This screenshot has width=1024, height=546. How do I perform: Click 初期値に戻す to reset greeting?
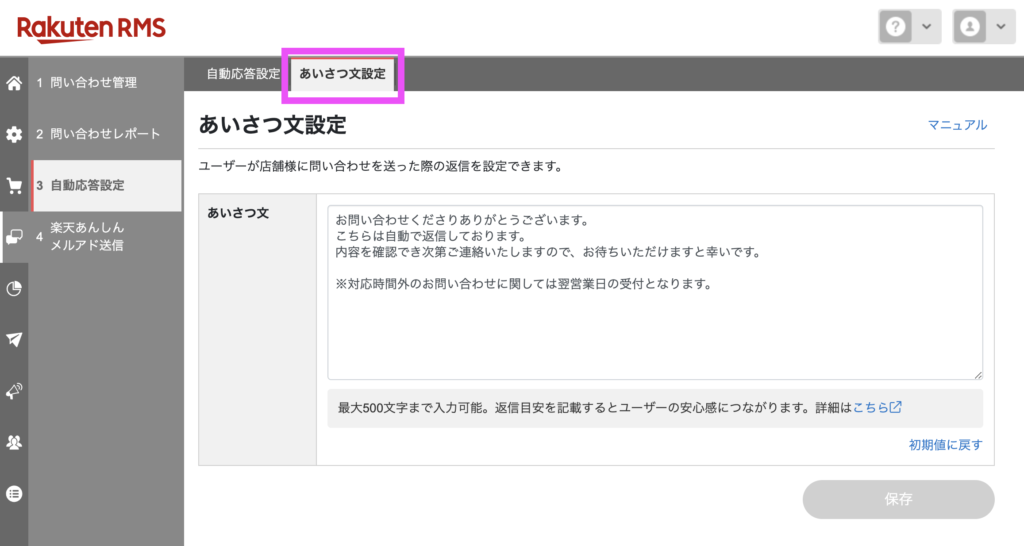(x=946, y=445)
